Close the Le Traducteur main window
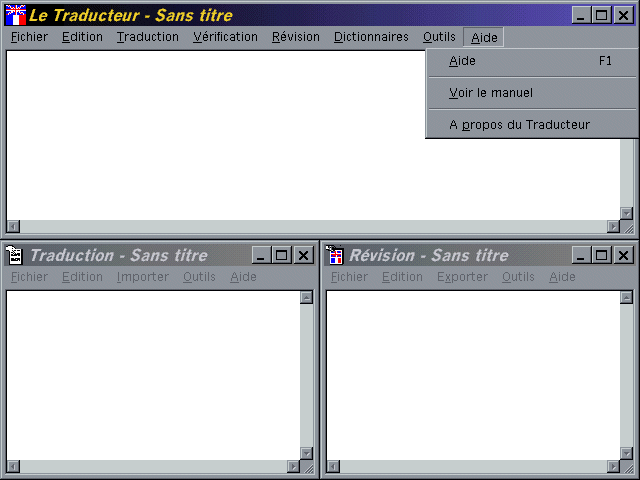This screenshot has height=480, width=640. (x=623, y=16)
